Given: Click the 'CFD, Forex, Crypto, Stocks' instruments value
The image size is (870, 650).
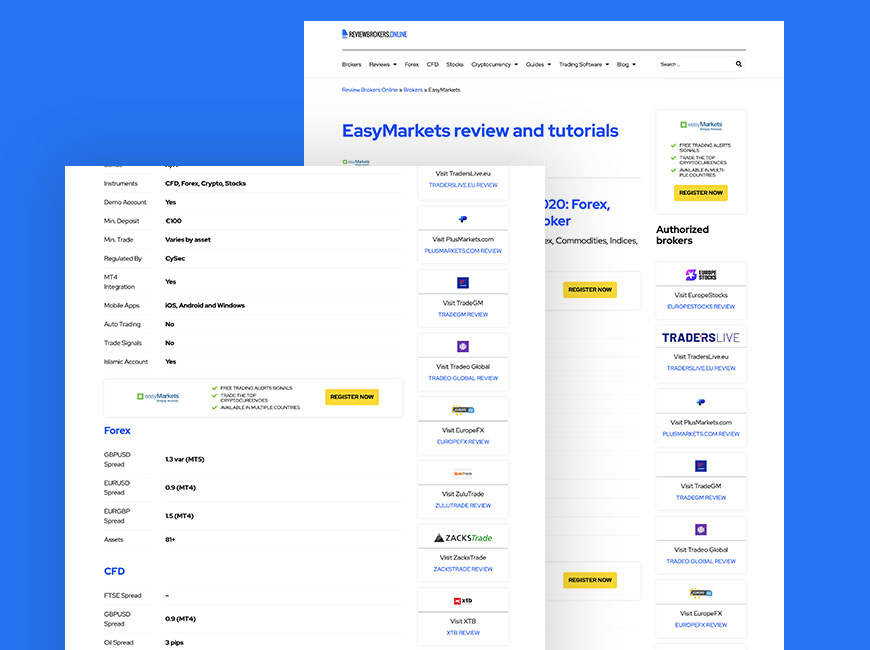Looking at the screenshot, I should click(x=205, y=184).
